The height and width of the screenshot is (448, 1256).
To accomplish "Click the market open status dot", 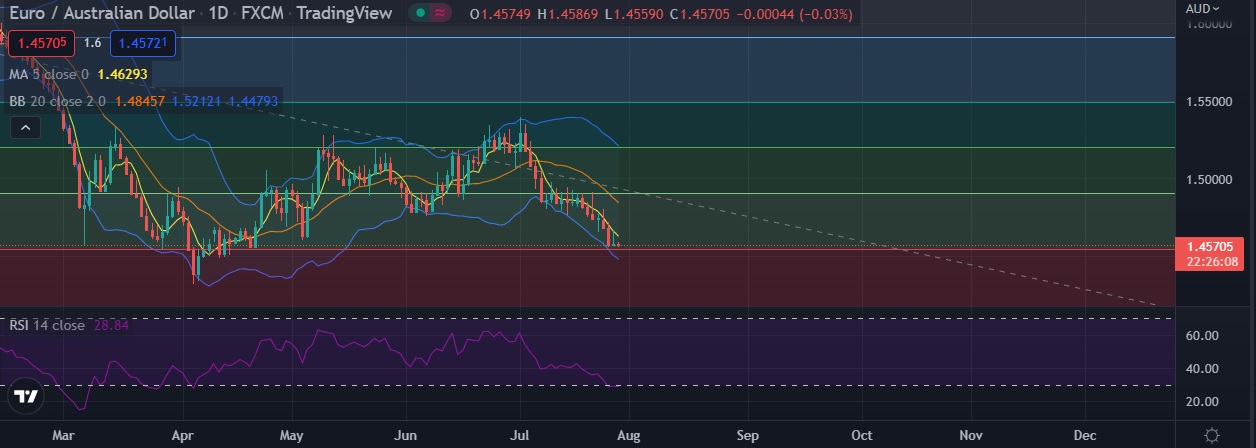I will (x=421, y=14).
